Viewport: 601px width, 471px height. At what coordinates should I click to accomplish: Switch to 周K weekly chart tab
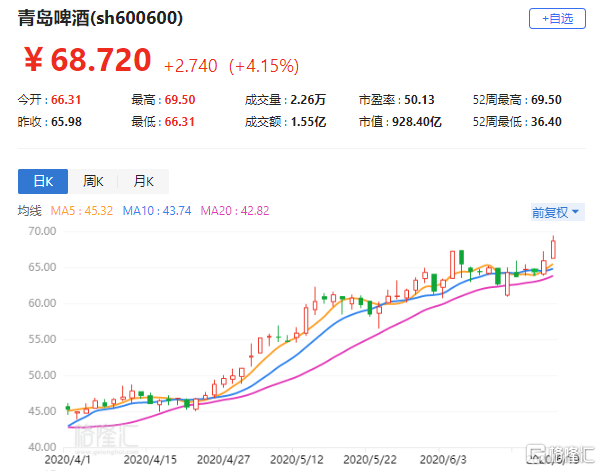[x=93, y=181]
